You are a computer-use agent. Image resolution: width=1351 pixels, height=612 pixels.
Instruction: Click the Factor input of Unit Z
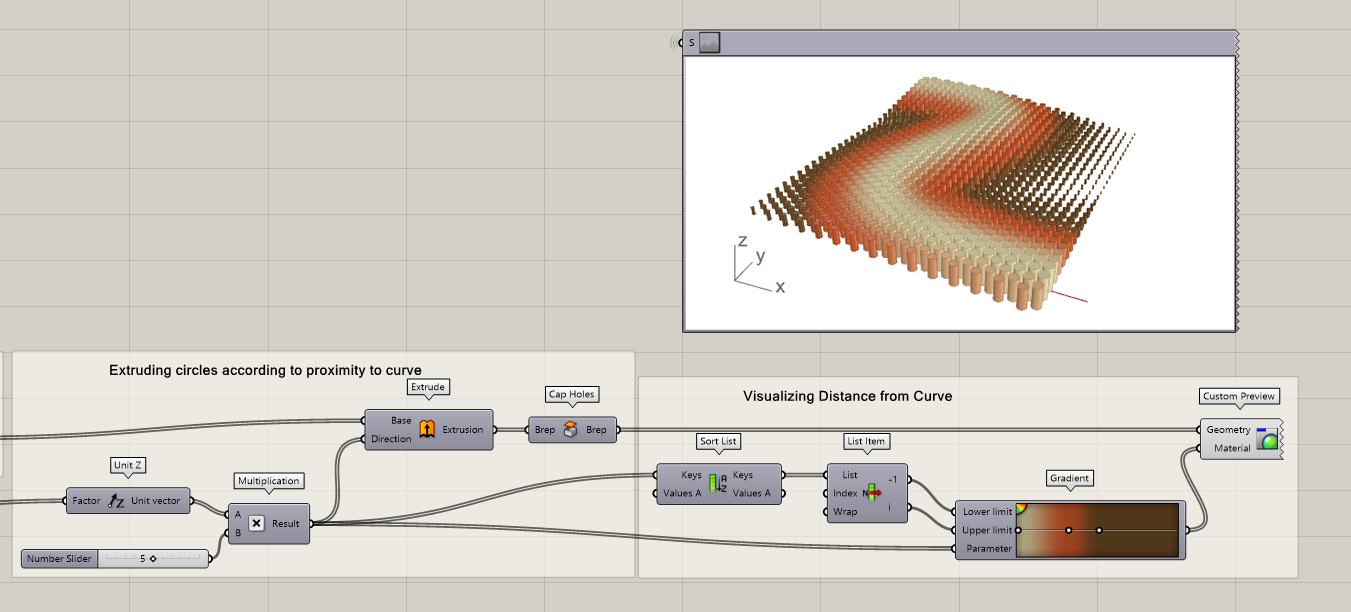coord(87,501)
